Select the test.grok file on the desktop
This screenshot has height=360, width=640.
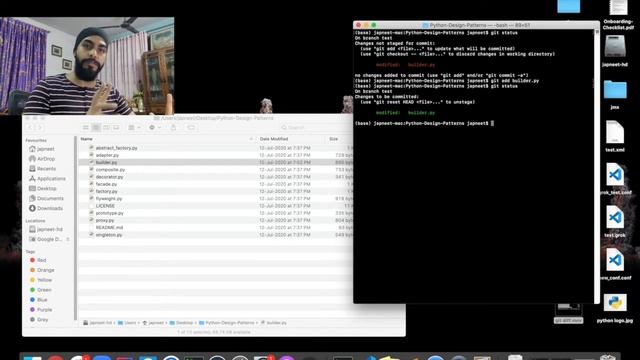pos(615,222)
